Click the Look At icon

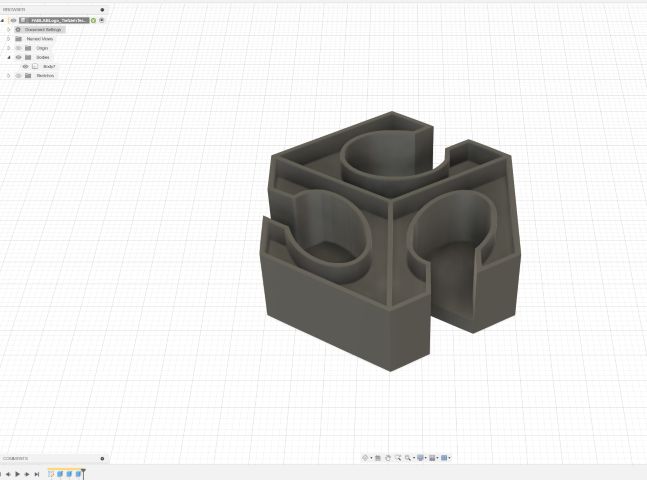pyautogui.click(x=378, y=458)
